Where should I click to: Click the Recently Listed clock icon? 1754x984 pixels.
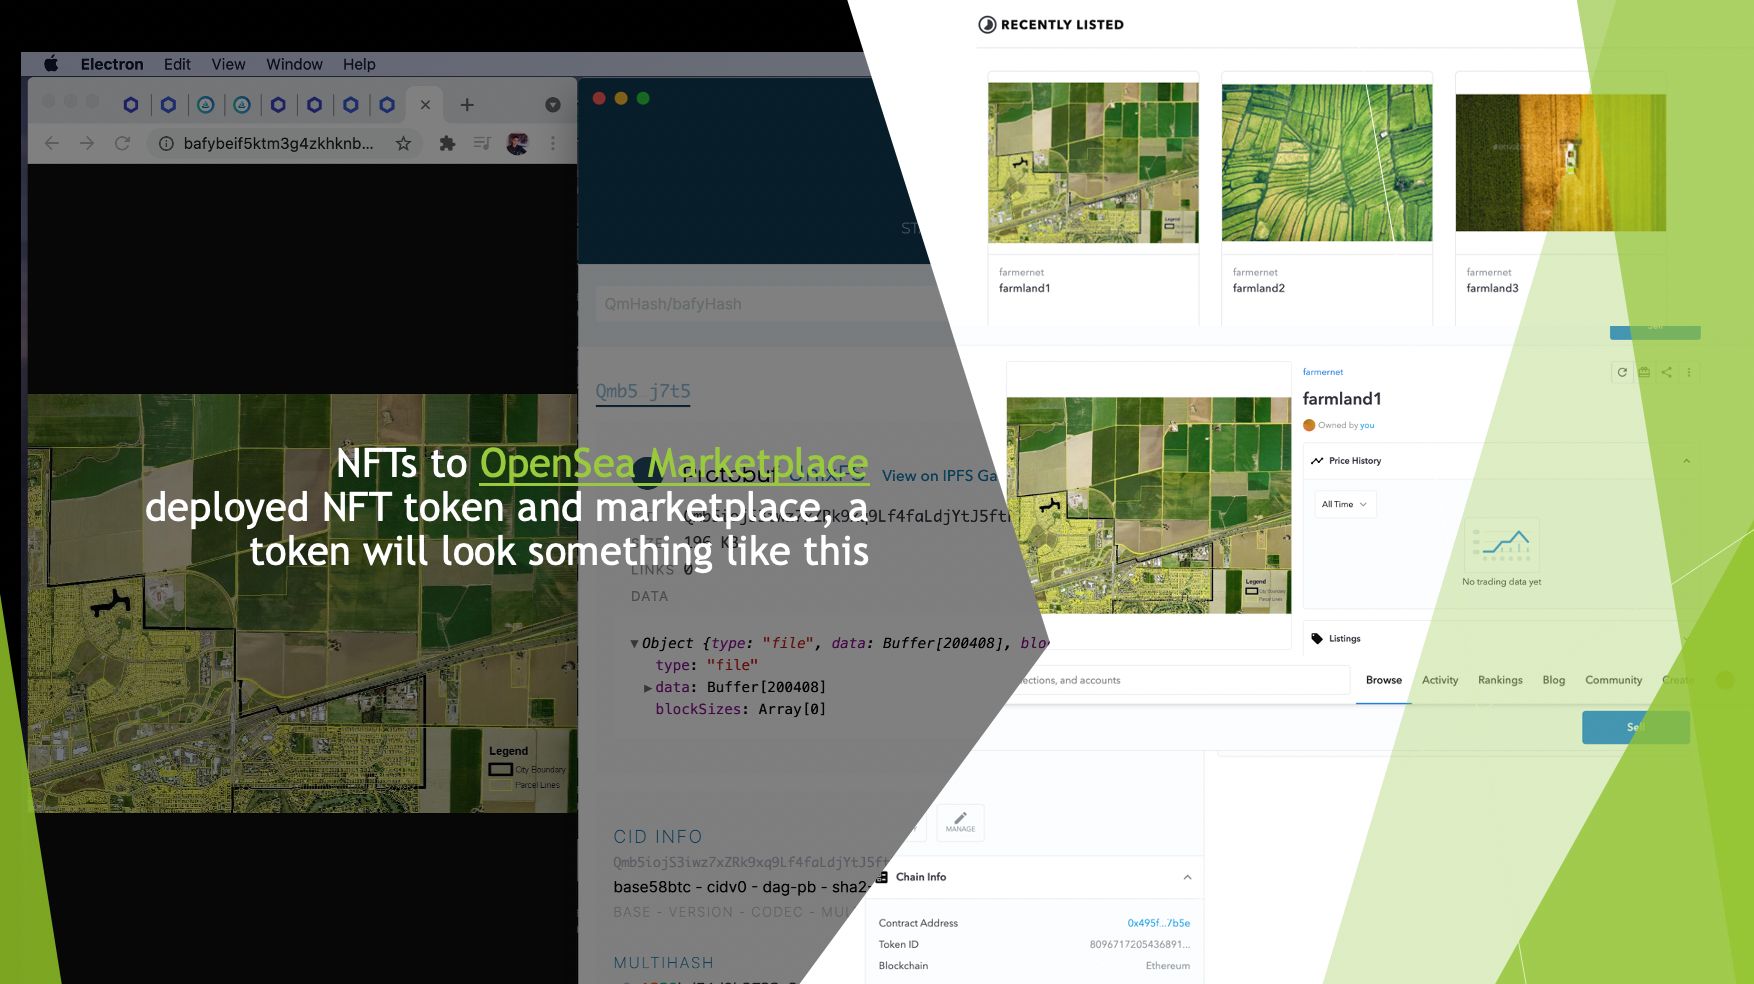(x=987, y=25)
